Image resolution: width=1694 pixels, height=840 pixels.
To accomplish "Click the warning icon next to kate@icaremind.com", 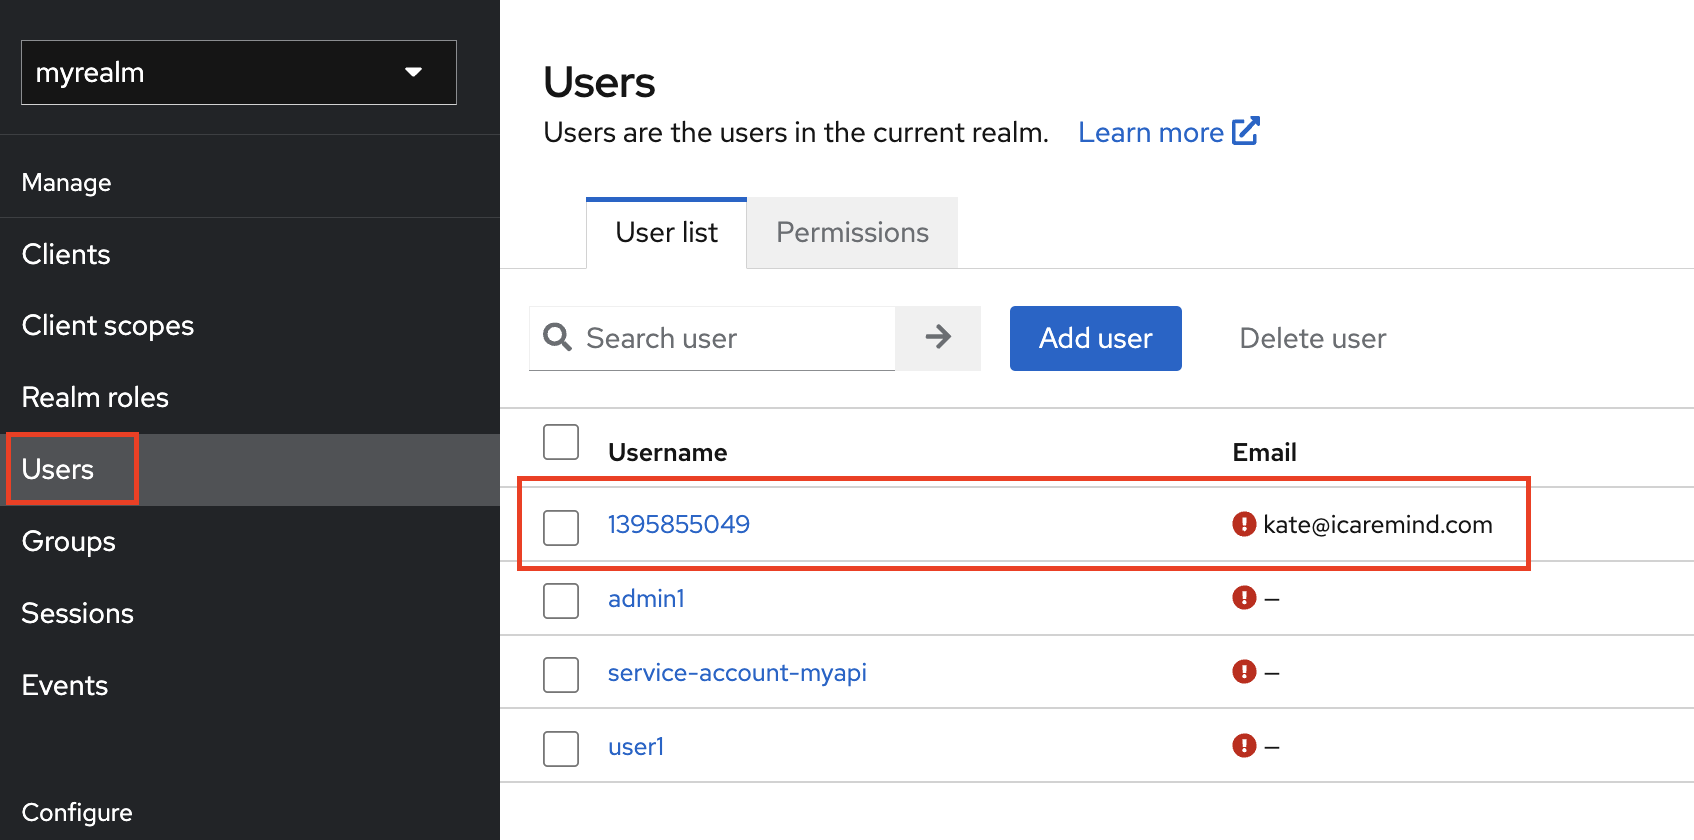I will point(1243,524).
